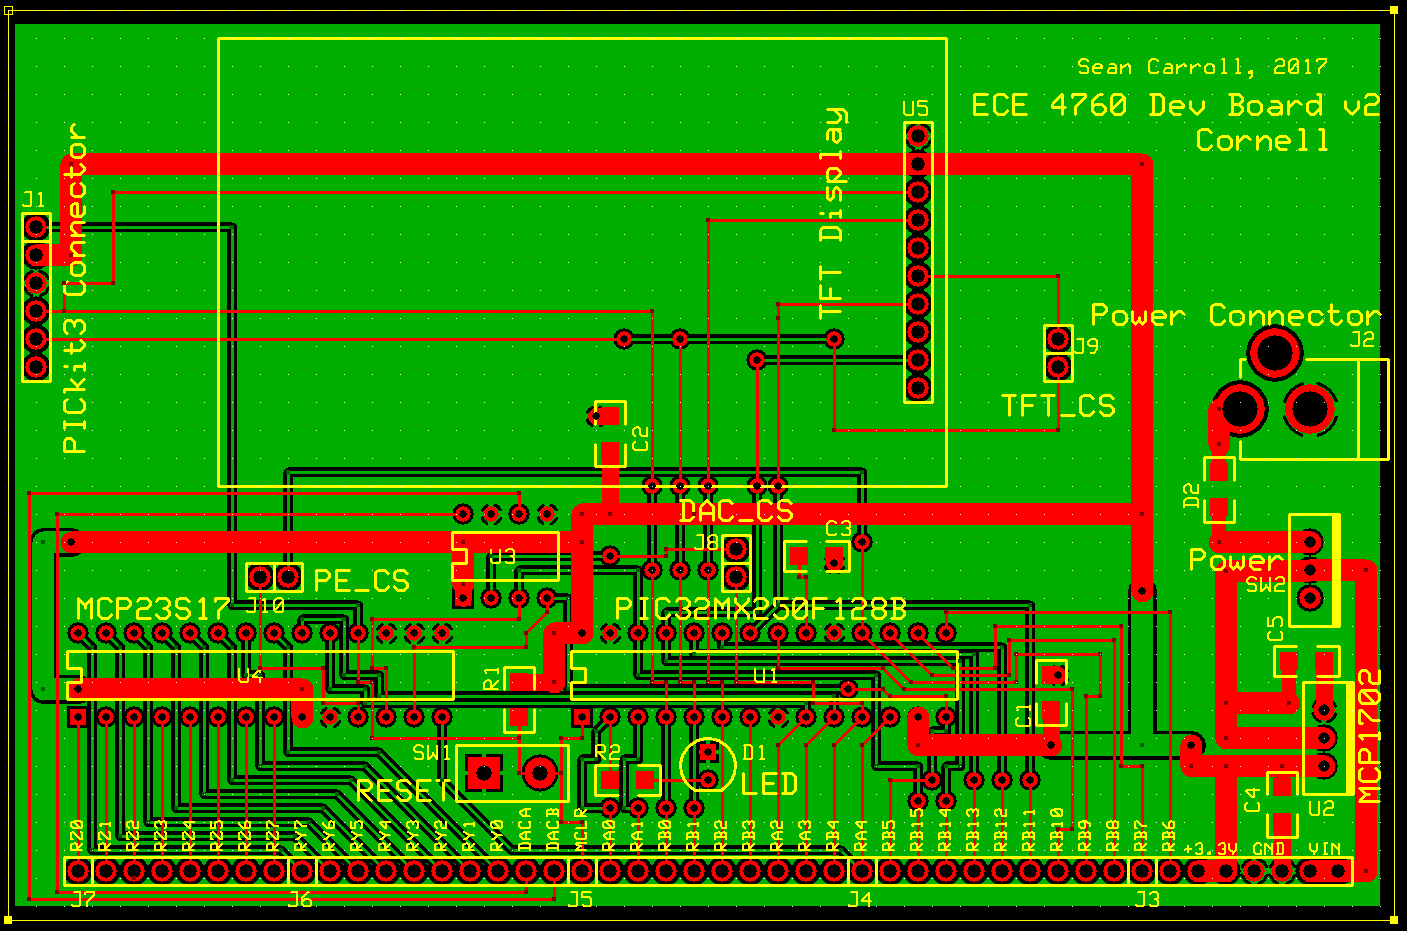Select the top large pad of power jack J2
Image resolution: width=1407 pixels, height=931 pixels.
[1274, 352]
